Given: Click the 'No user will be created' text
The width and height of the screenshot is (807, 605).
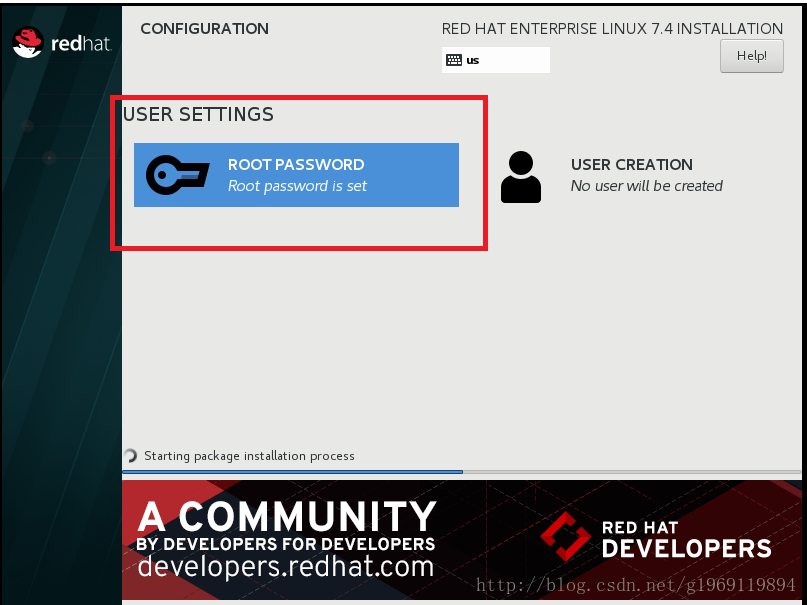Looking at the screenshot, I should 646,186.
